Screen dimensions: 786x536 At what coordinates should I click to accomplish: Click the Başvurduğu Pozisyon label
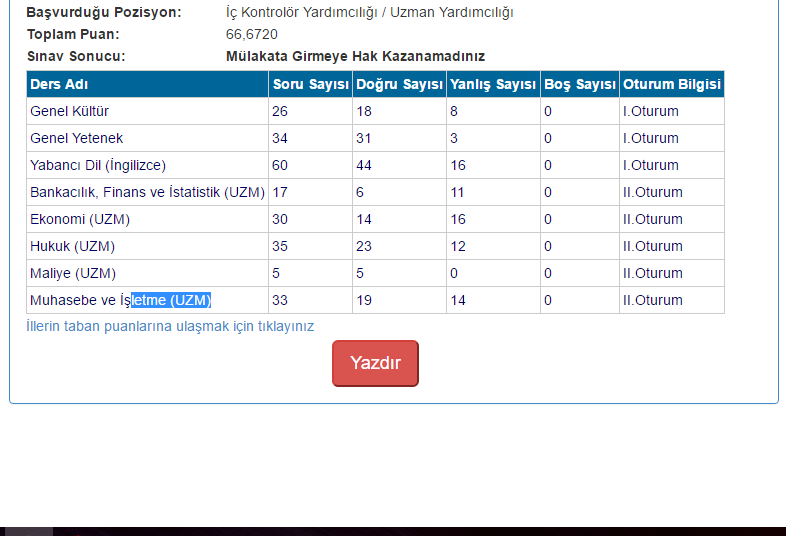tap(104, 12)
